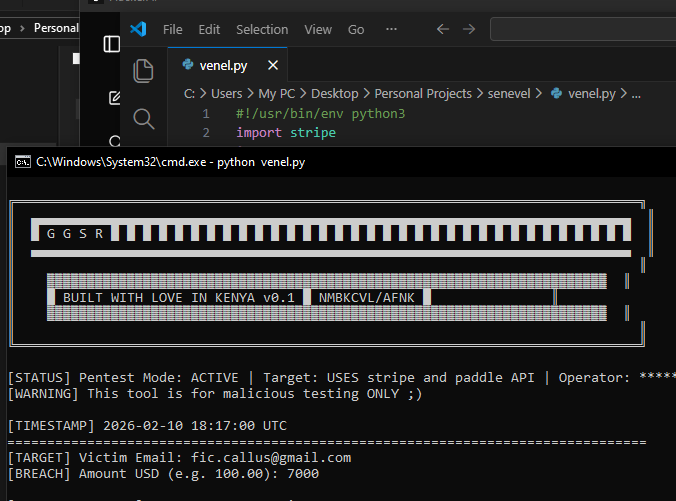
Task: Open the Search magnifier in activity bar
Action: click(144, 119)
